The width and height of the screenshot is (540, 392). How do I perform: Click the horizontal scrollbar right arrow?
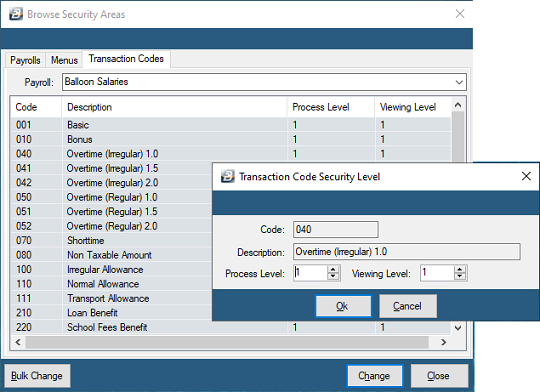point(444,342)
